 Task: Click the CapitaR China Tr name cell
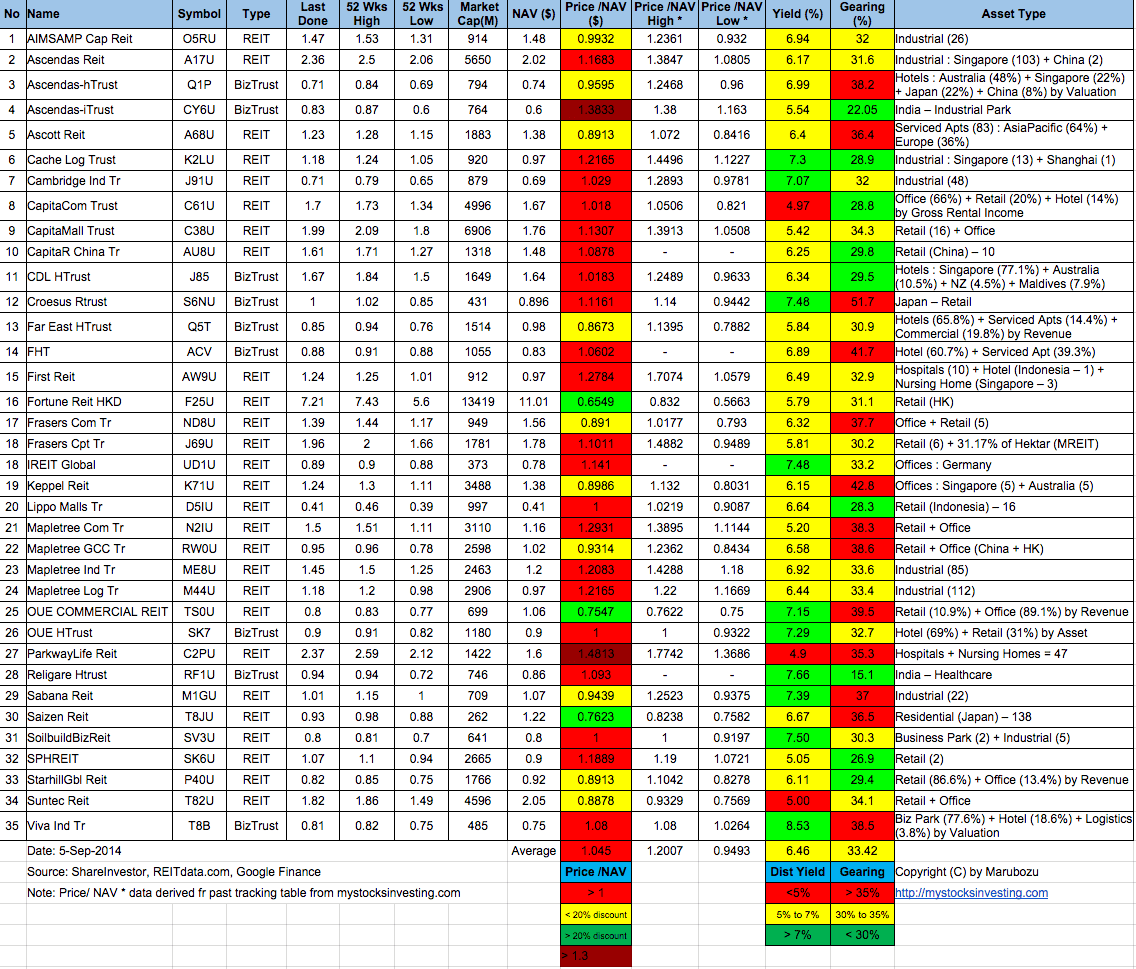tap(99, 252)
